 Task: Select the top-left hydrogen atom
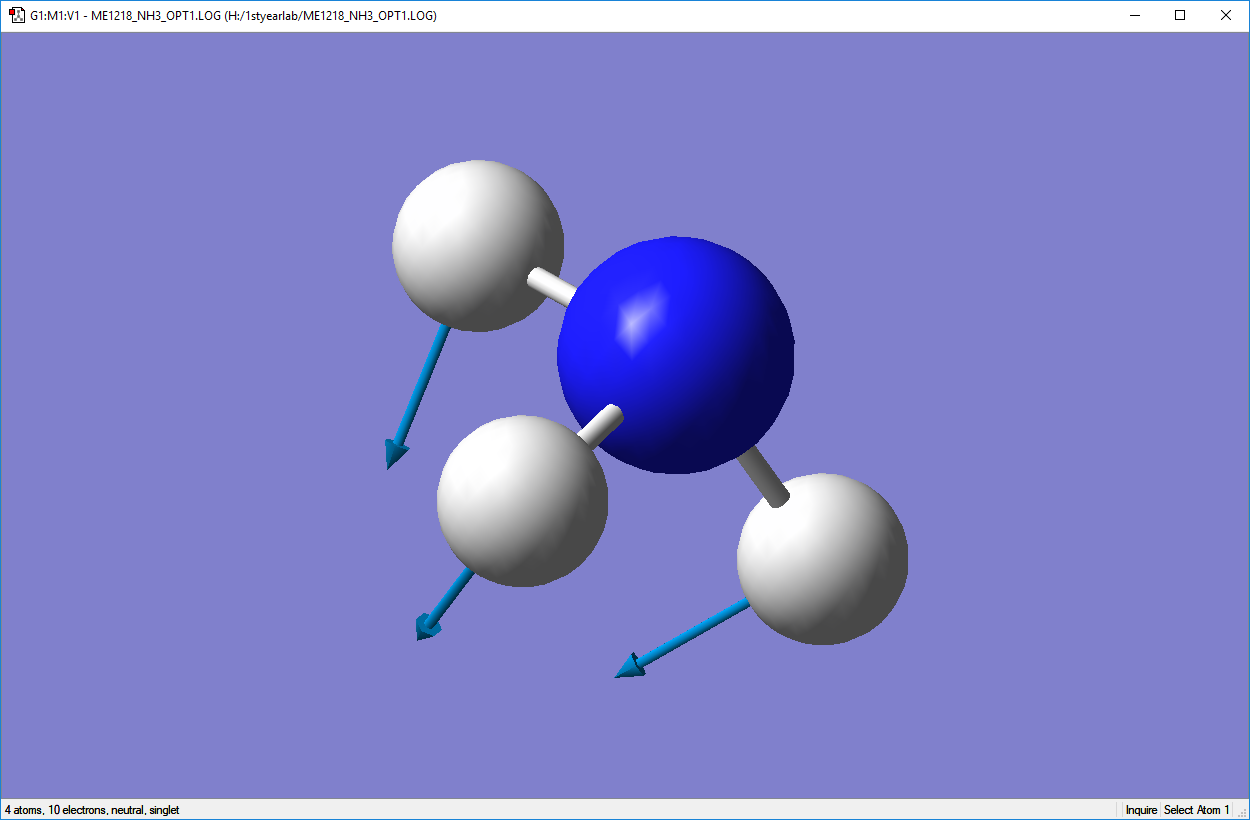477,245
